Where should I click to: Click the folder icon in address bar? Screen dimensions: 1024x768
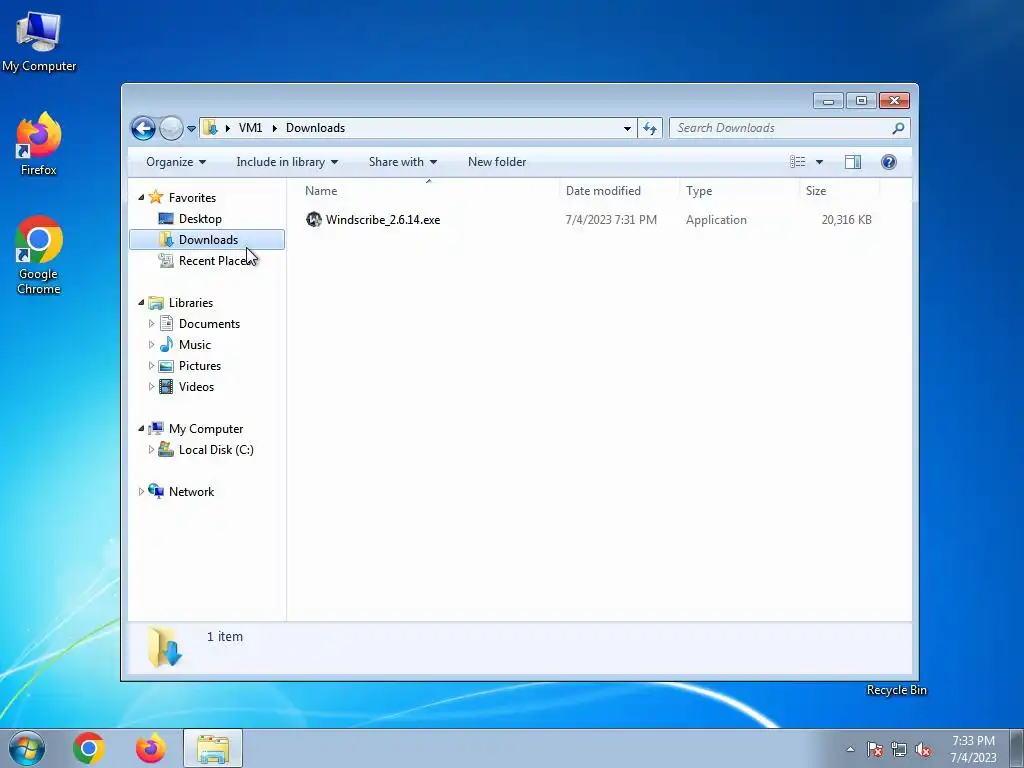pos(210,127)
